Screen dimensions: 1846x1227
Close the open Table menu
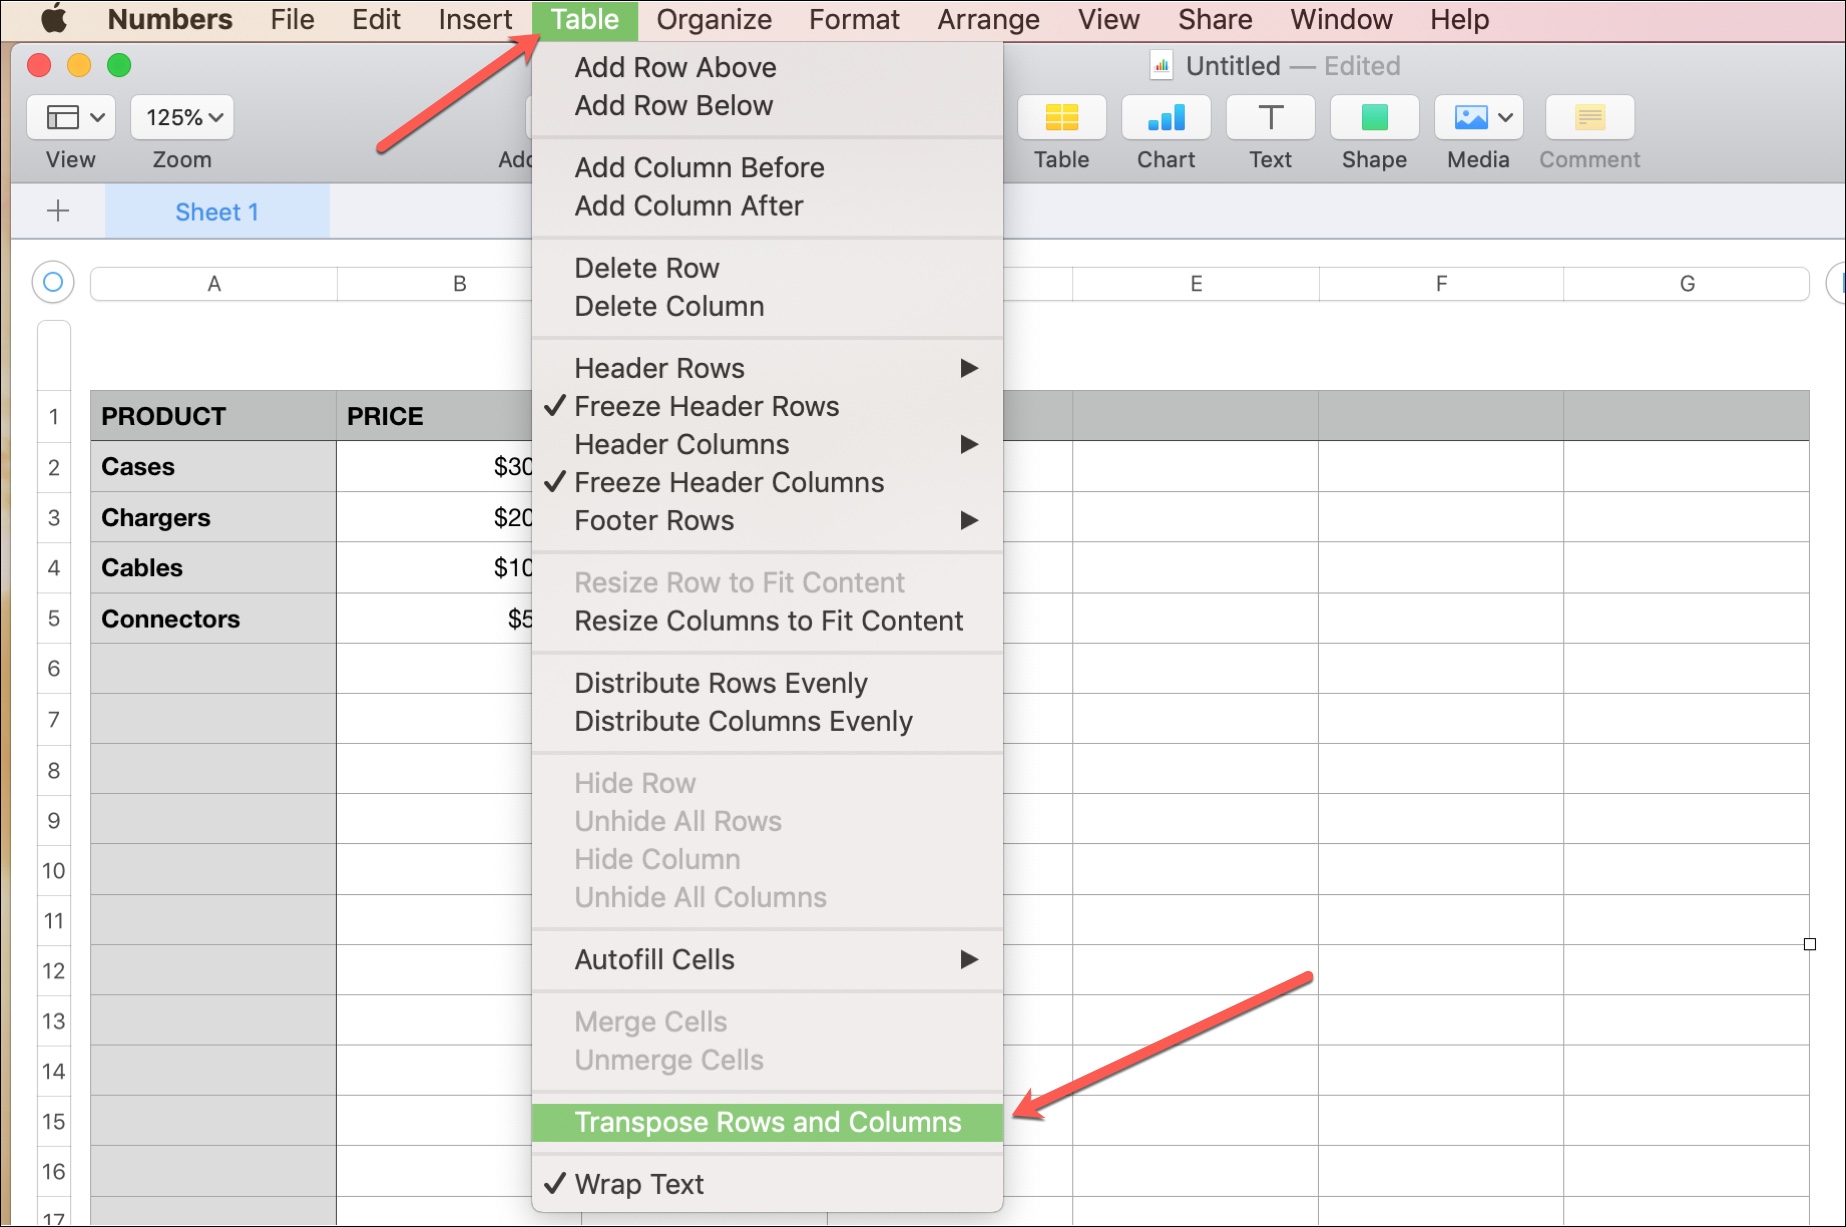coord(585,19)
